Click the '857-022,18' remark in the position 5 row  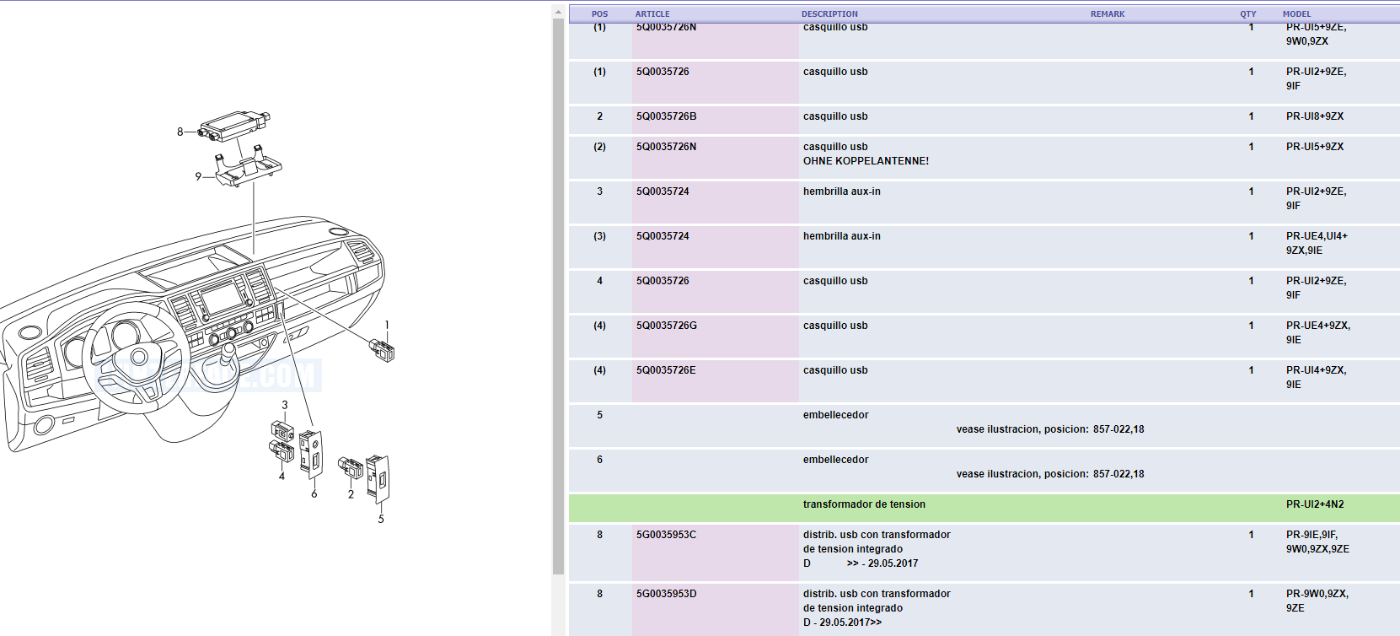pyautogui.click(x=1119, y=429)
